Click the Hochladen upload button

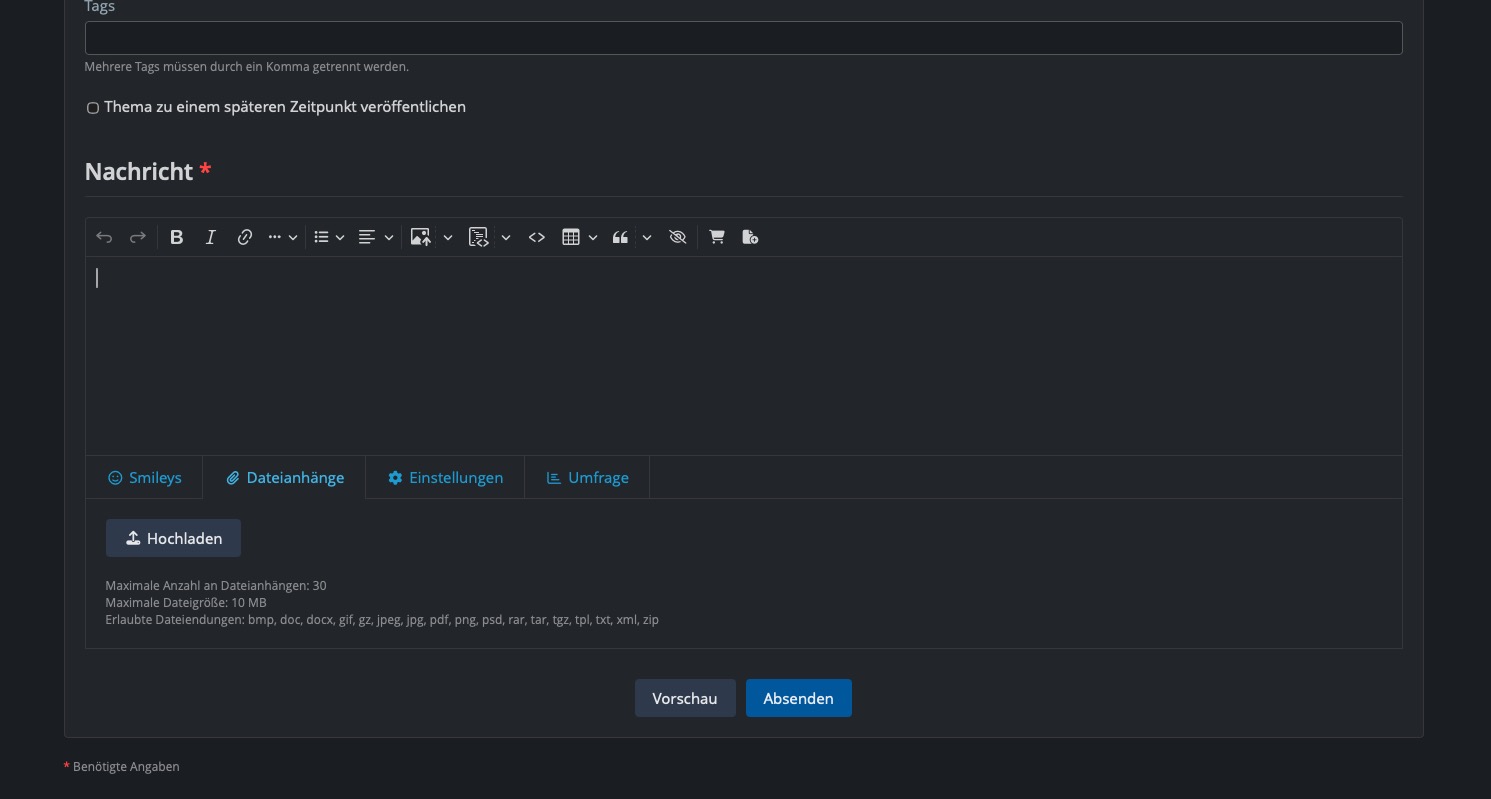tap(173, 538)
